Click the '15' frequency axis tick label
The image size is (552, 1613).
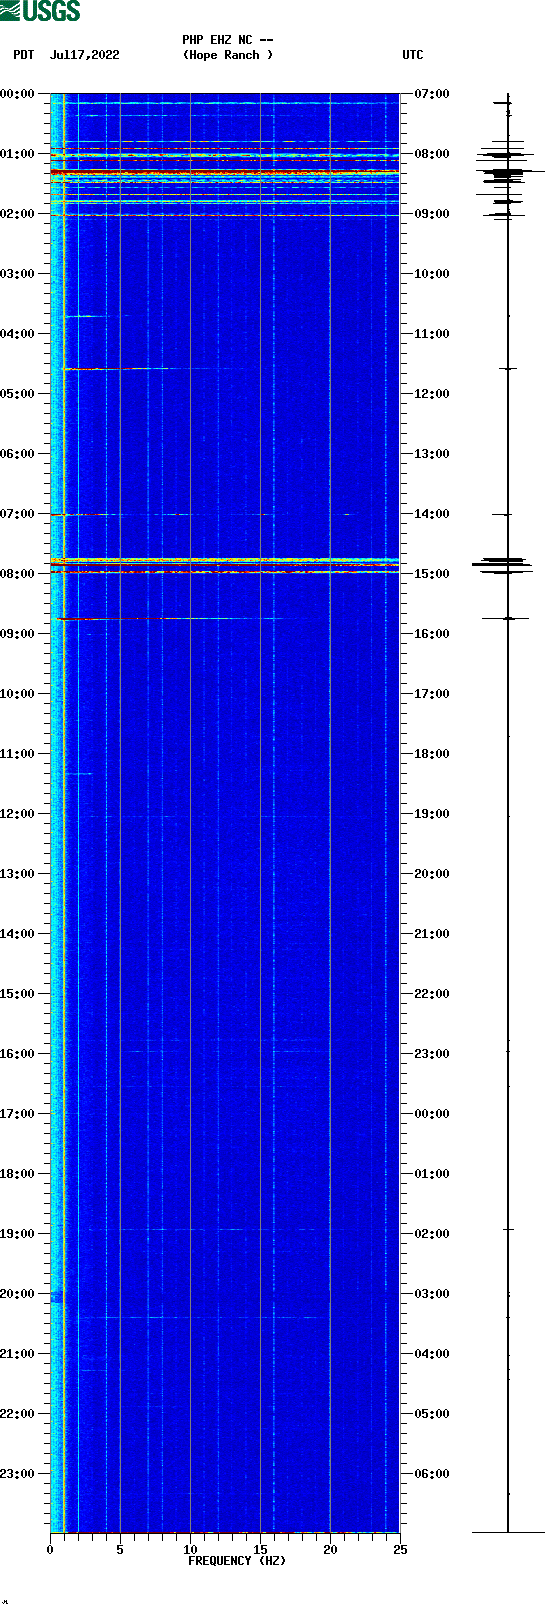tap(260, 1550)
